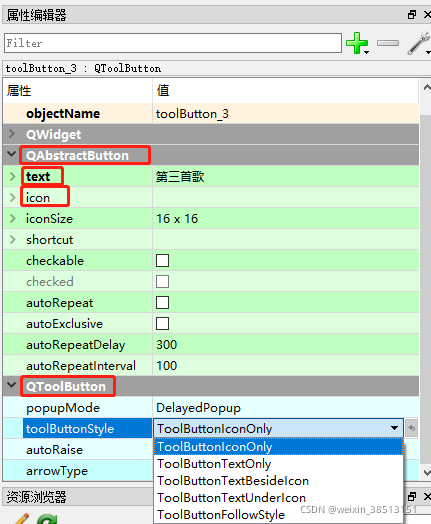Expand the icon property row
This screenshot has width=431, height=524.
click(x=13, y=197)
